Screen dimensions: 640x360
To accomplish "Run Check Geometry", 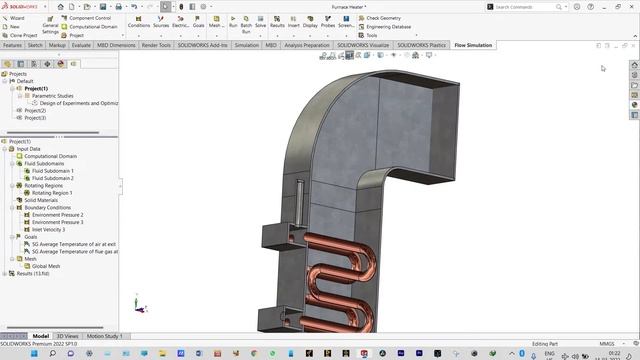I will tap(380, 18).
